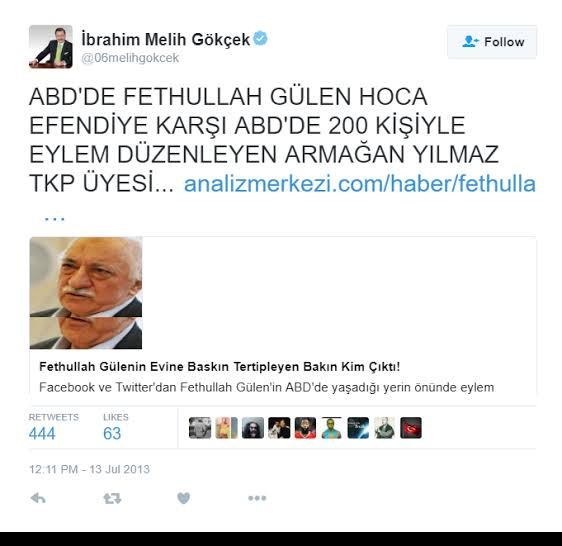Open İbrahim Melih Gökçek profile picture
562x546 pixels.
[51, 47]
